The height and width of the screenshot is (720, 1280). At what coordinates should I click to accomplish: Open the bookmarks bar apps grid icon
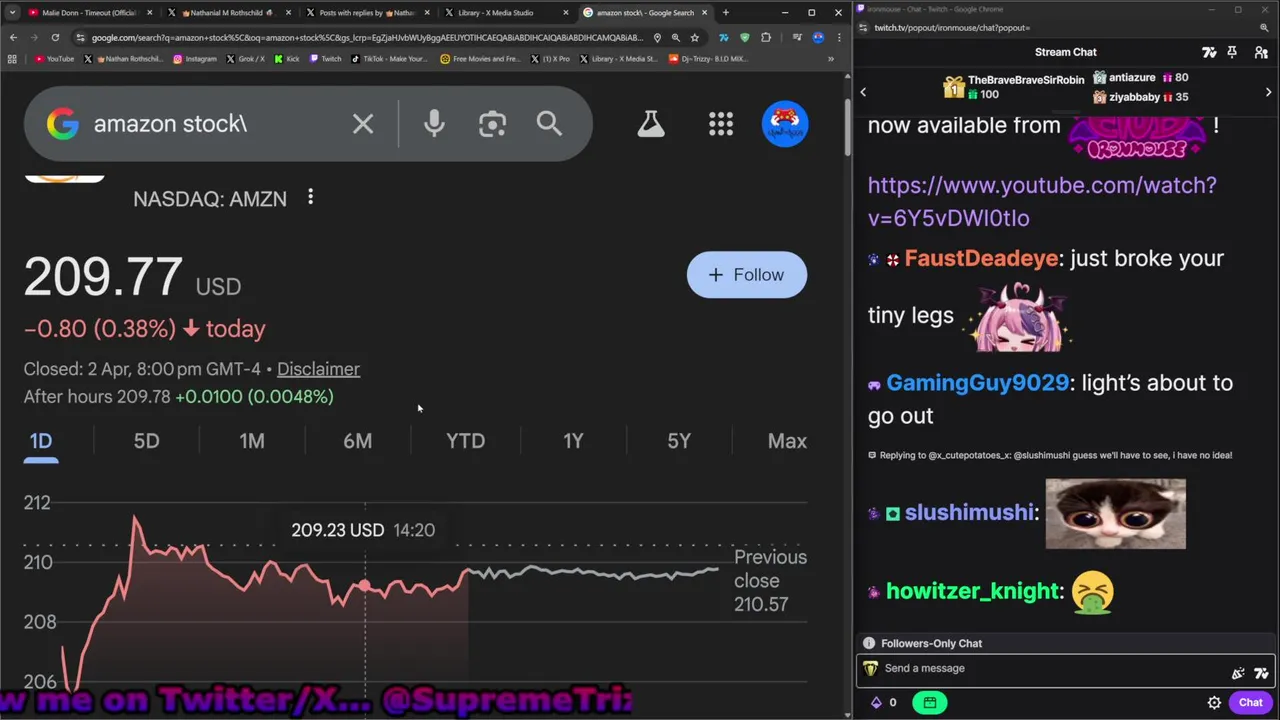(x=12, y=59)
